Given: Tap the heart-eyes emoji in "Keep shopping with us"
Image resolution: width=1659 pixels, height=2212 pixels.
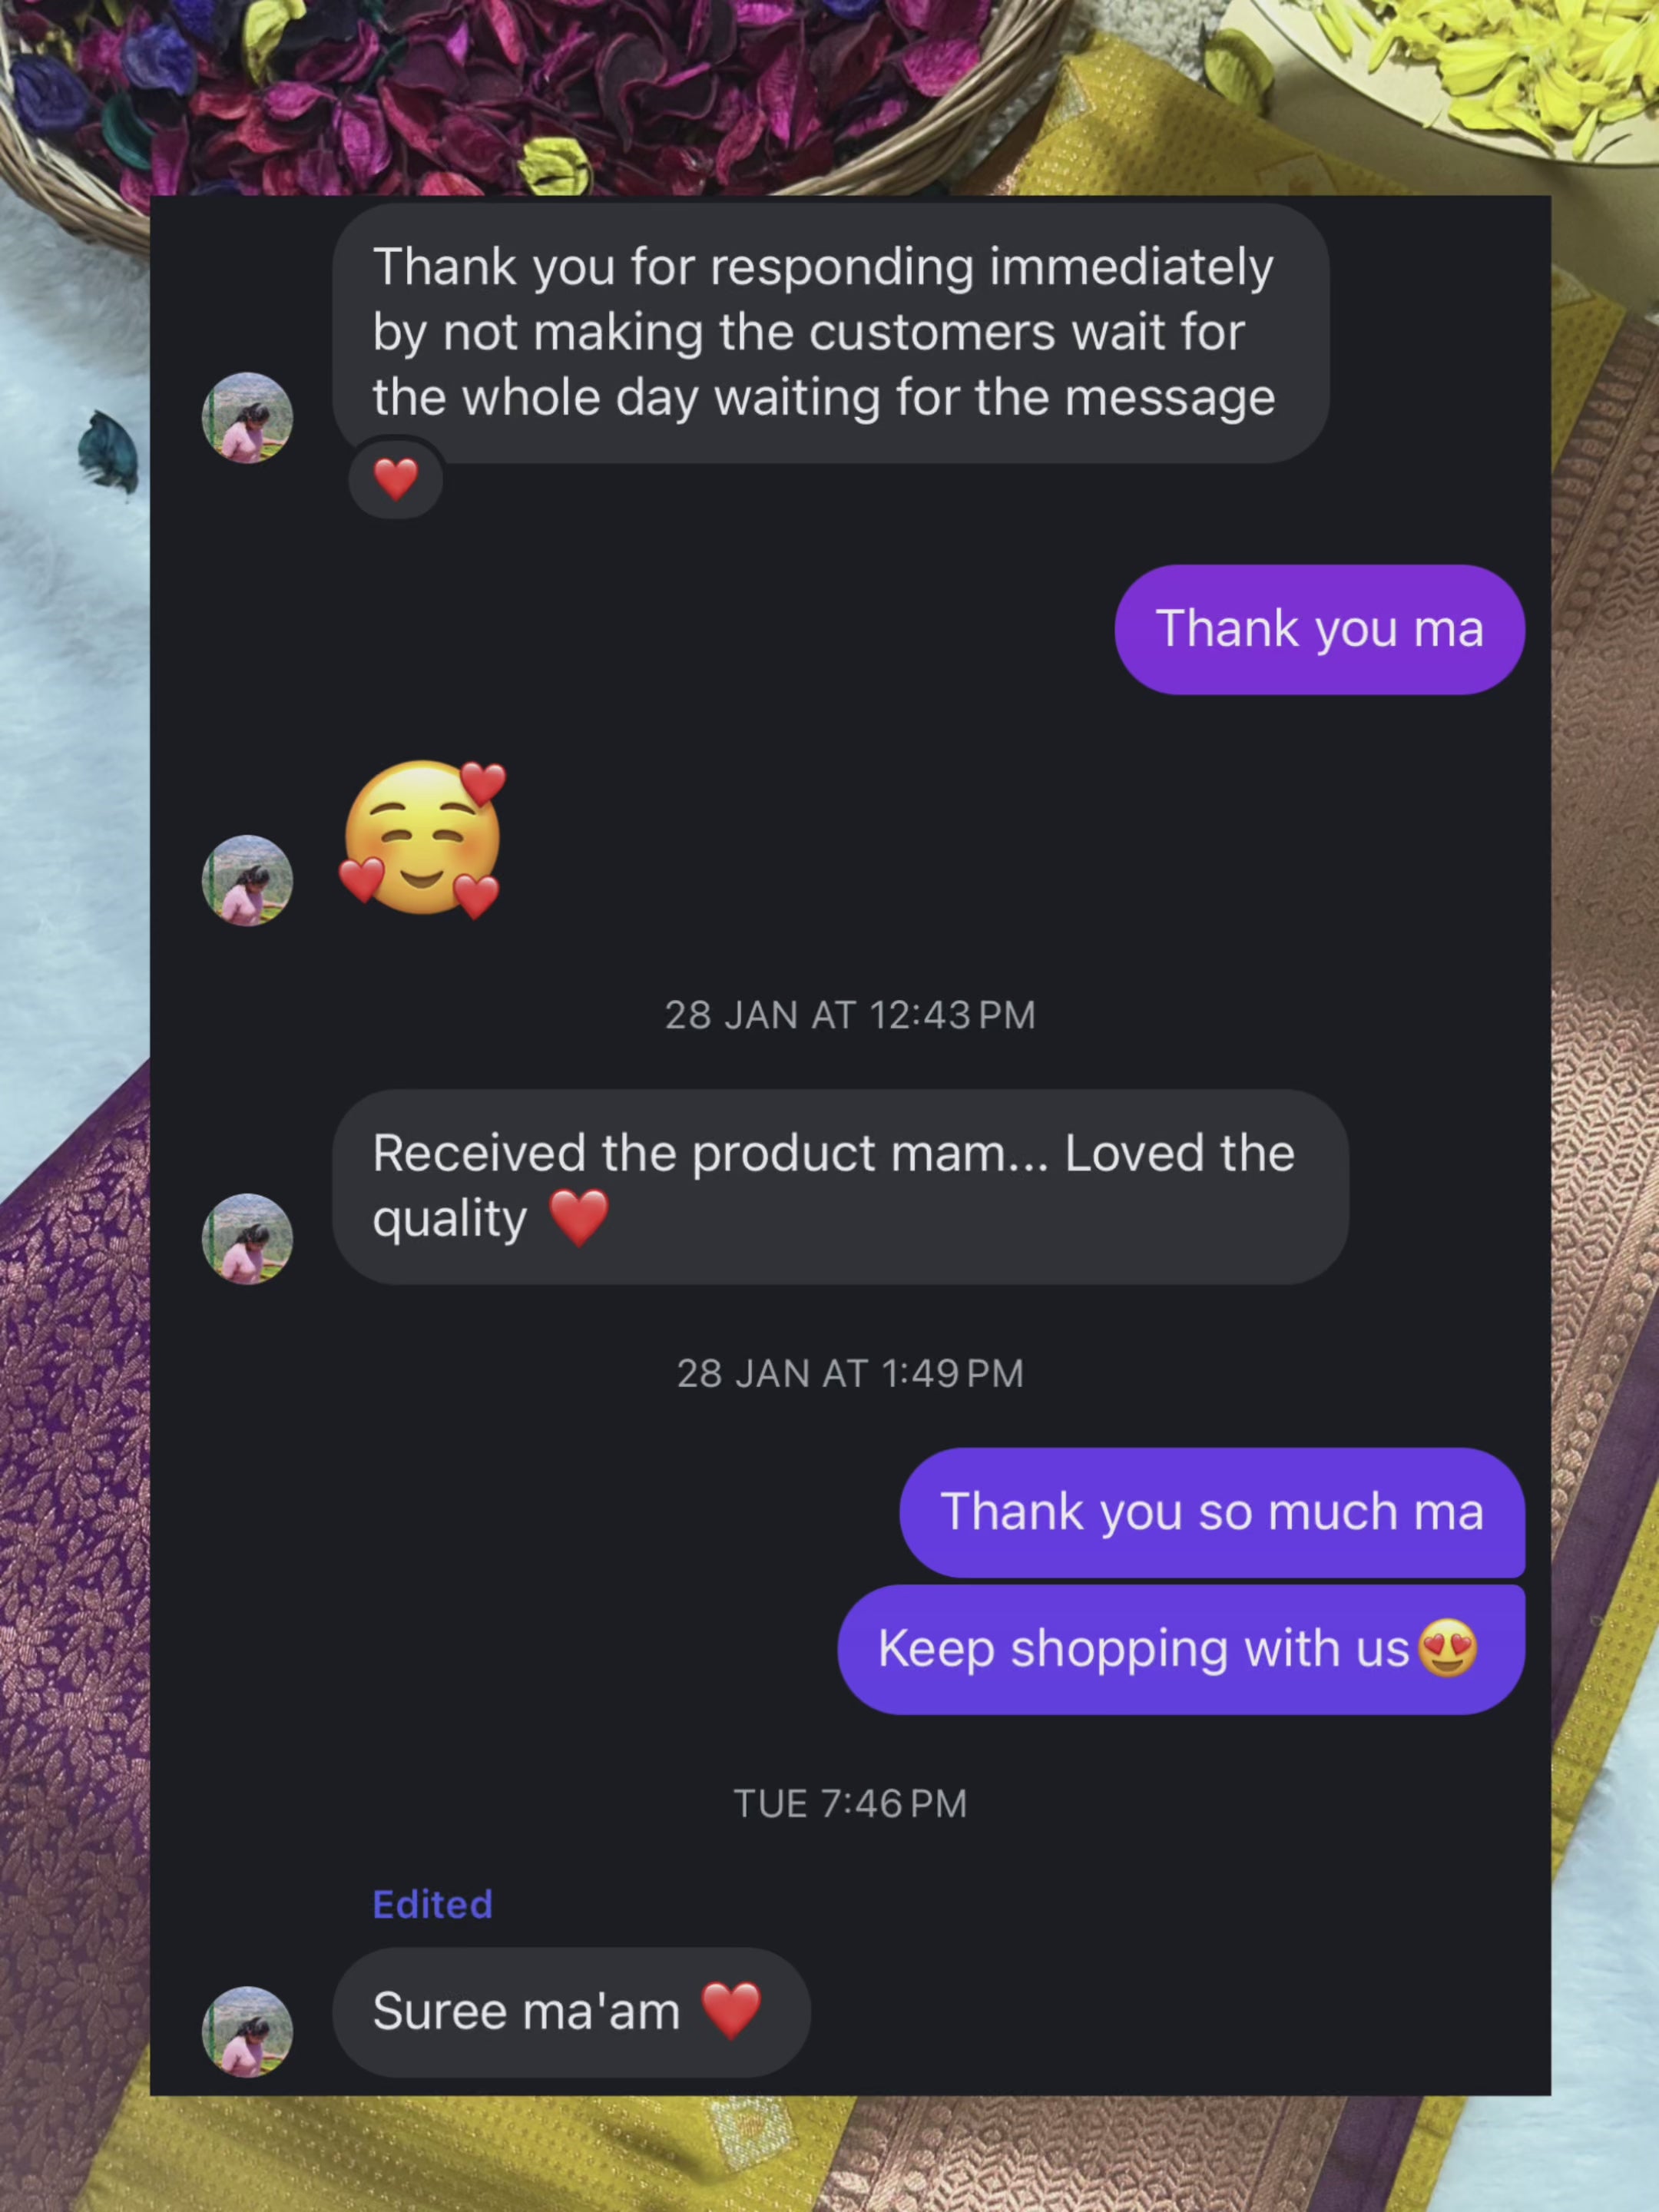Looking at the screenshot, I should pyautogui.click(x=1447, y=1649).
